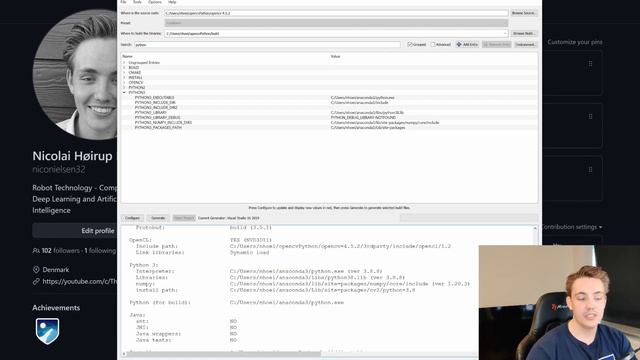This screenshot has width=640, height=360.
Task: Click the Browse Build button
Action: [524, 33]
